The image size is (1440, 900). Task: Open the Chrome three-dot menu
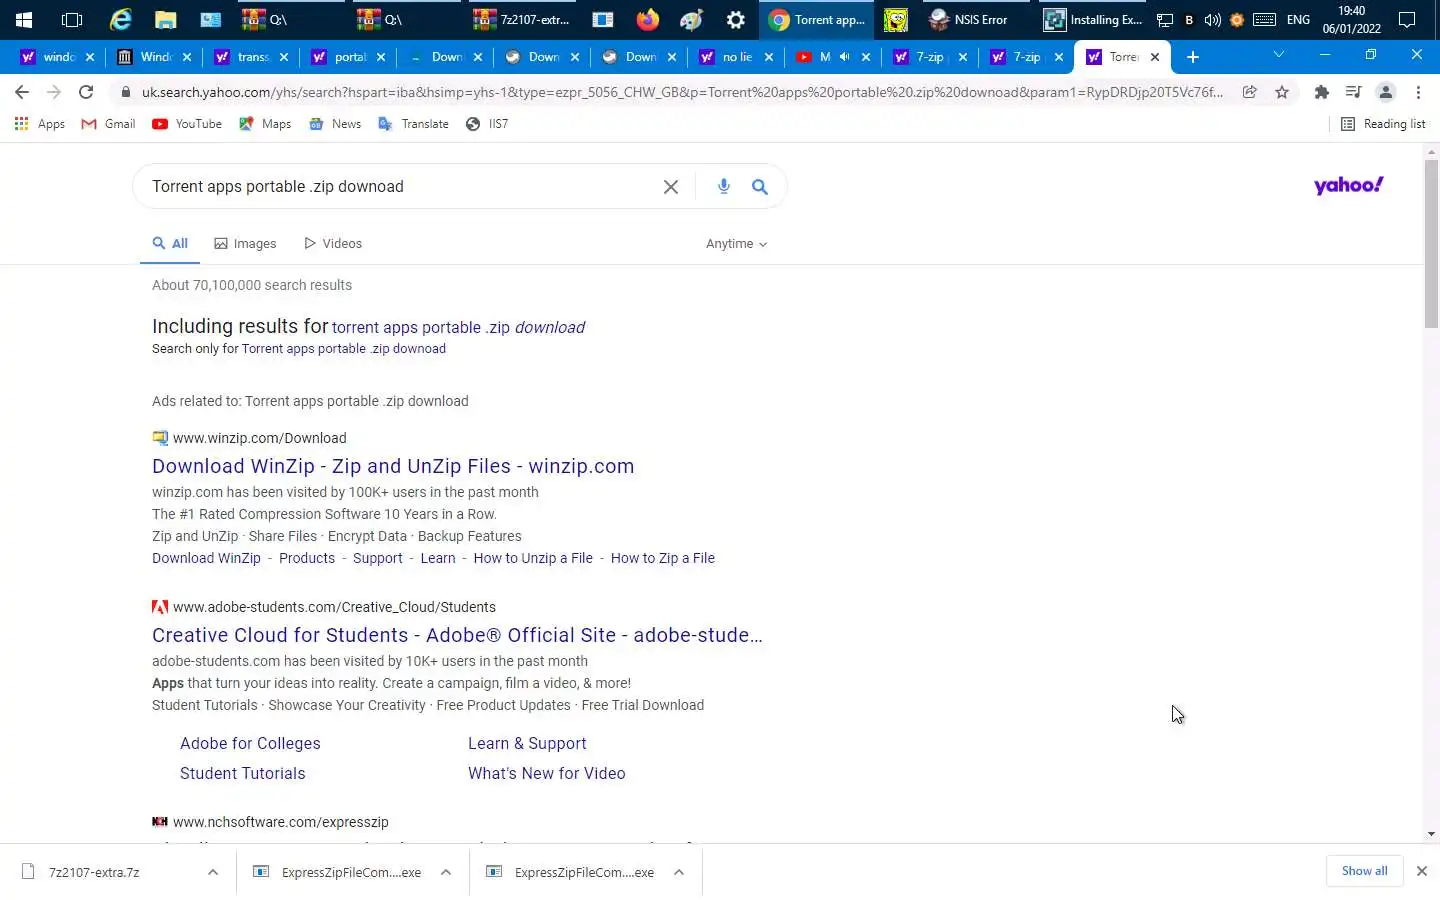coord(1418,92)
